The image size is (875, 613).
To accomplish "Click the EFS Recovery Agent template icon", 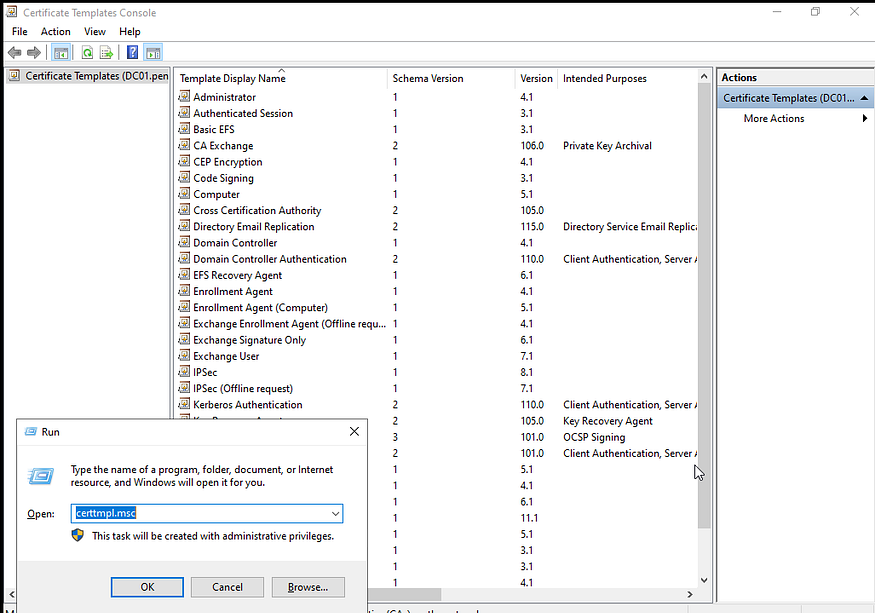I will tap(184, 275).
